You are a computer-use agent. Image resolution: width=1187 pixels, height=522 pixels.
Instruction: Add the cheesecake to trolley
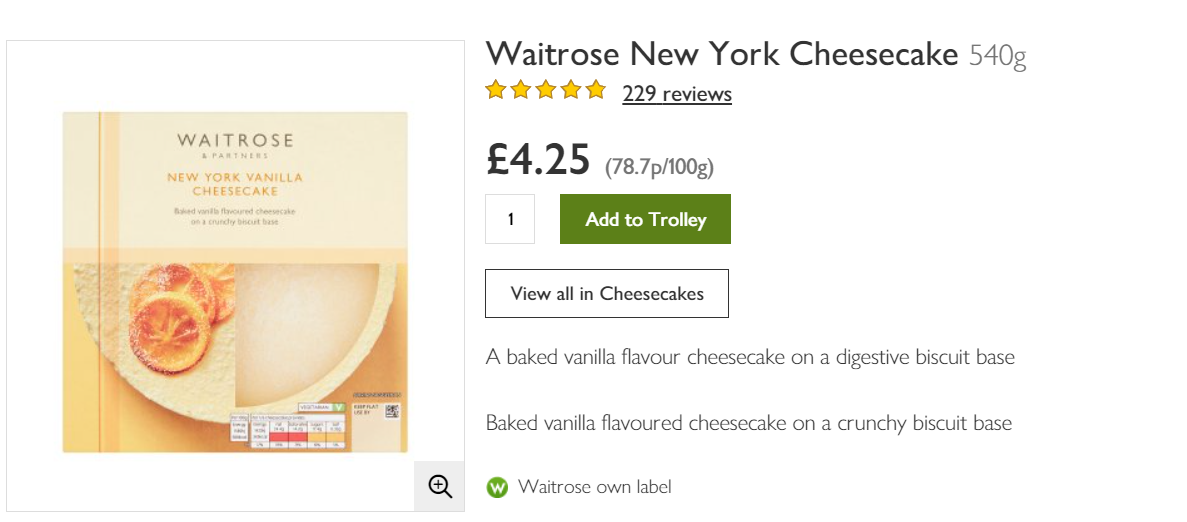point(646,219)
